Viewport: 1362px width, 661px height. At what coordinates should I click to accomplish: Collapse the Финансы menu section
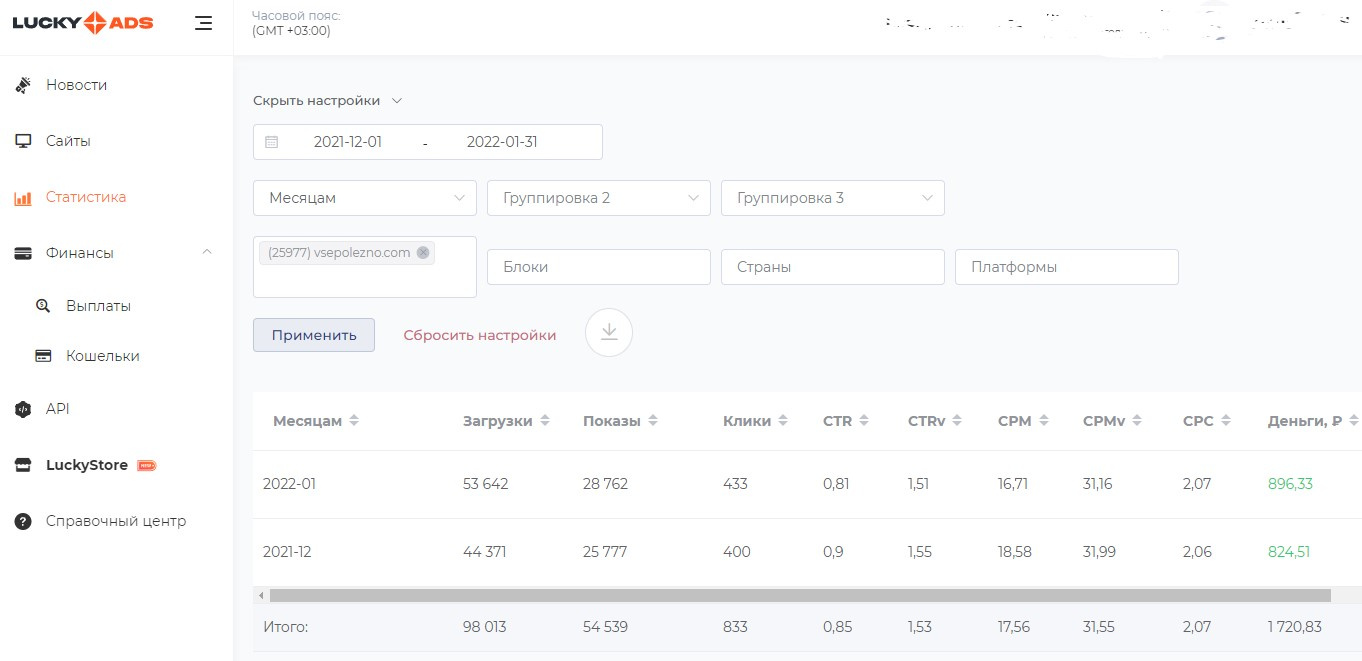coord(207,252)
